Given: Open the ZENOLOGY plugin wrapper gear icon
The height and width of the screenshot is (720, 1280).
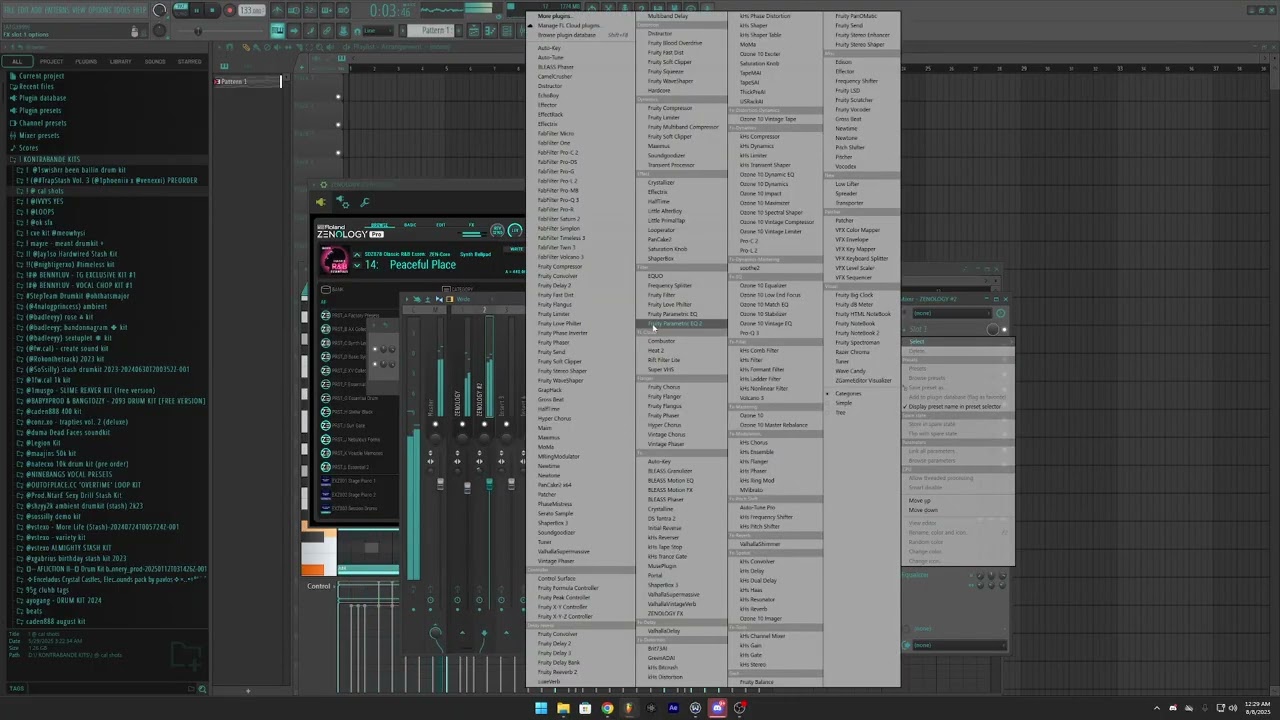Looking at the screenshot, I should [x=323, y=185].
